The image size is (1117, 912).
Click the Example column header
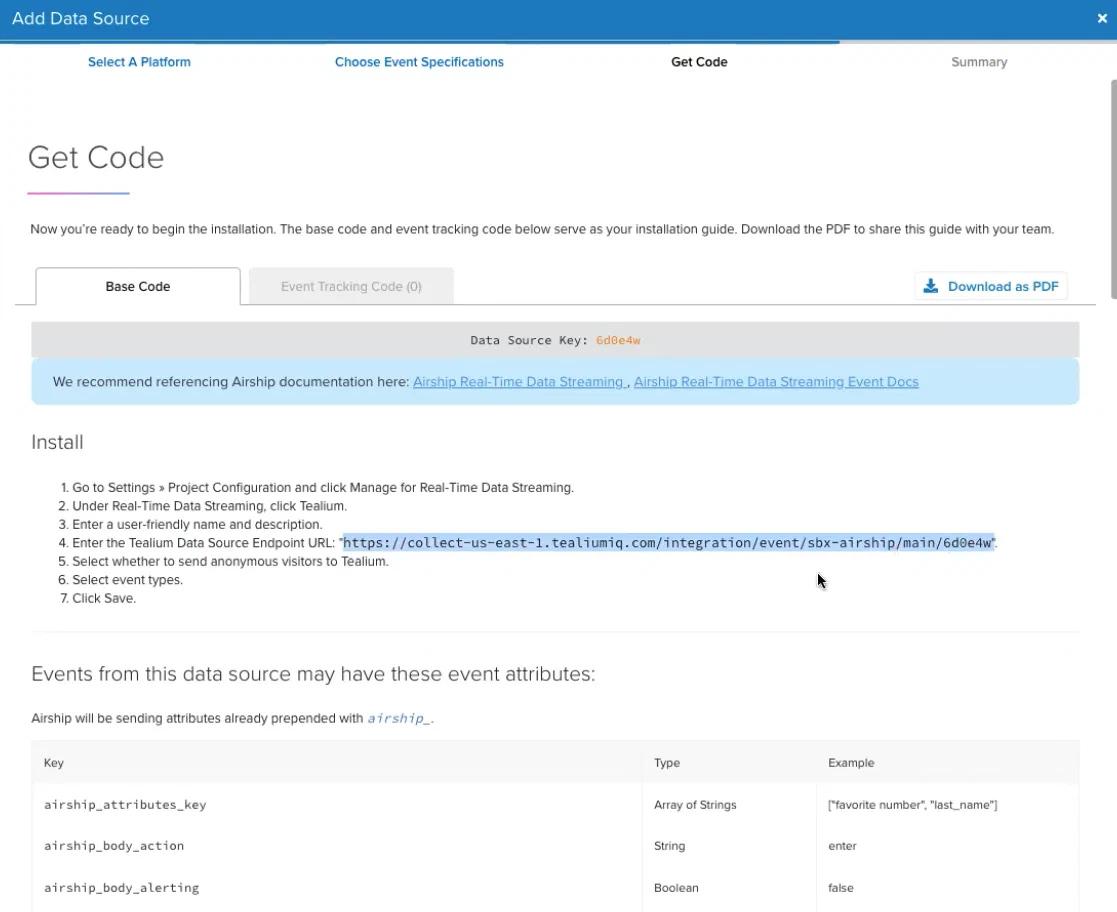point(851,763)
